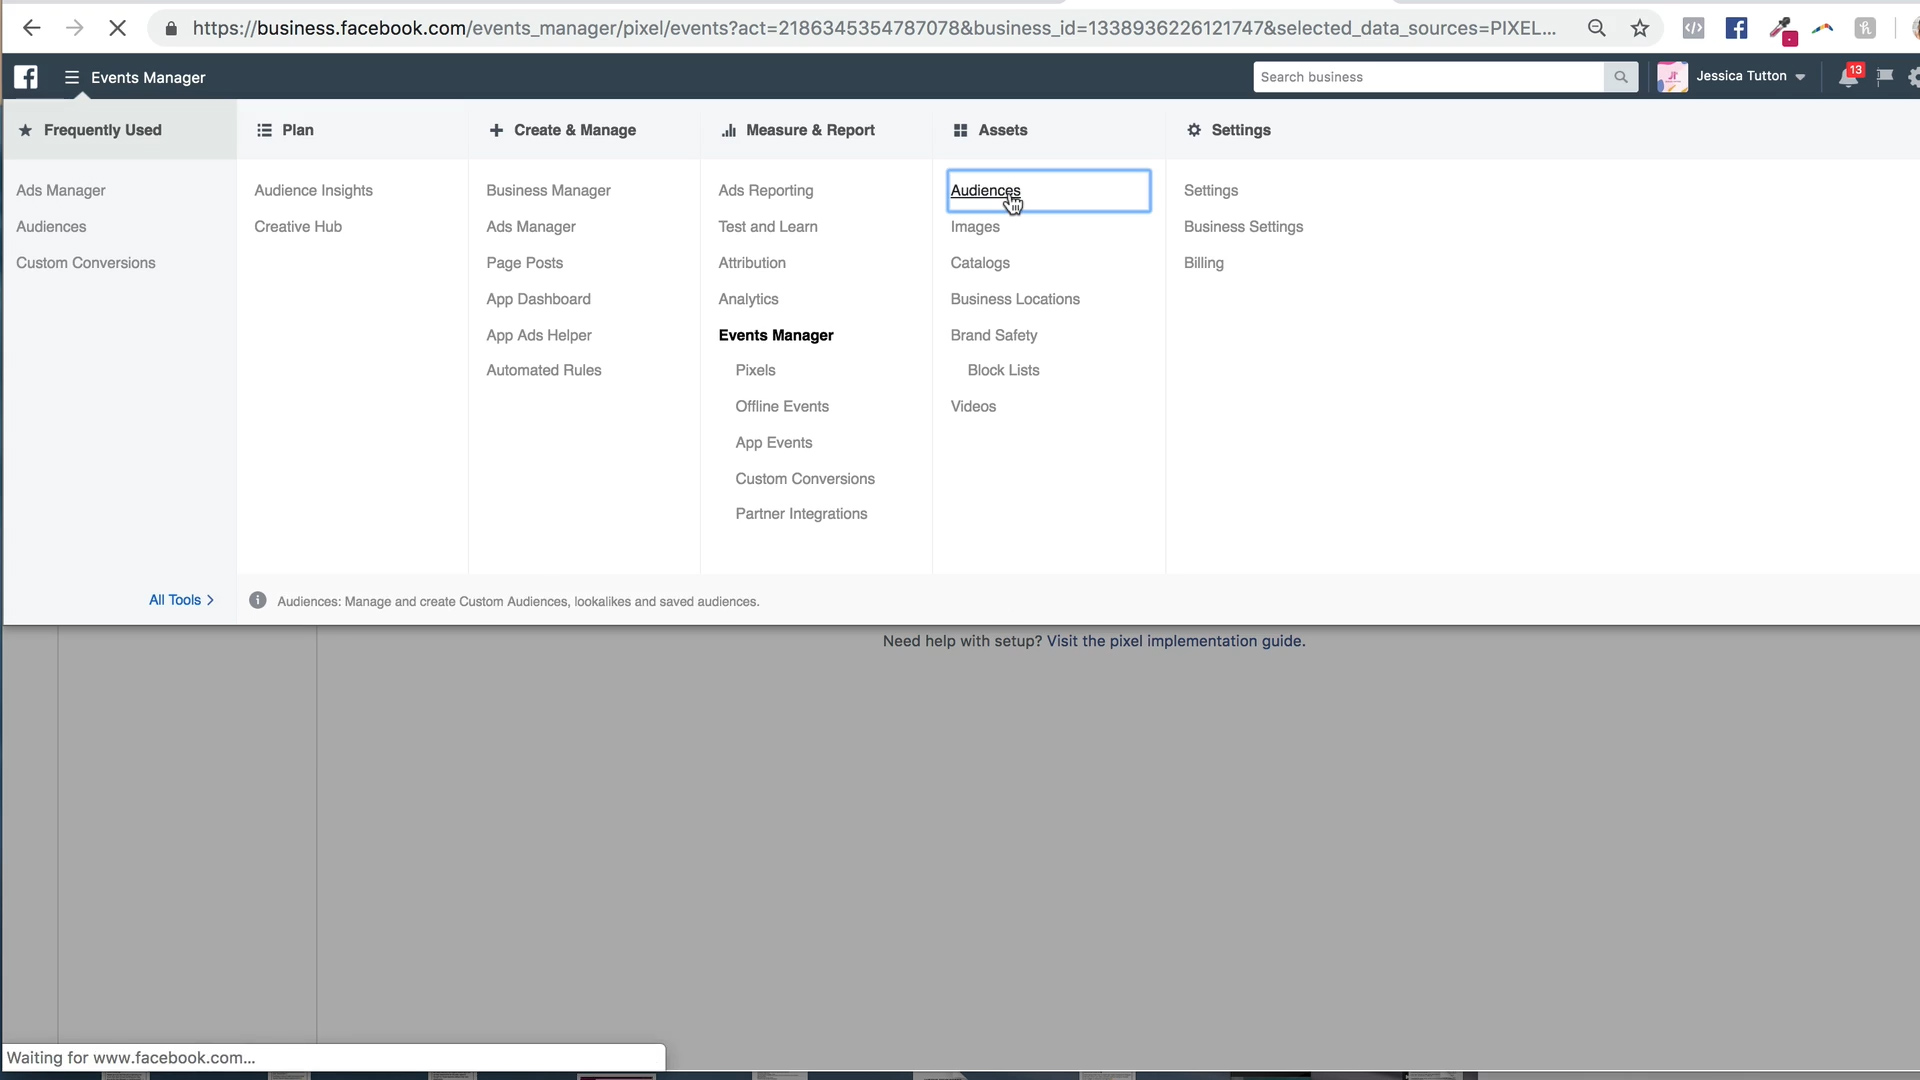Open notifications bell with 13 badge
The image size is (1920, 1080).
point(1849,76)
